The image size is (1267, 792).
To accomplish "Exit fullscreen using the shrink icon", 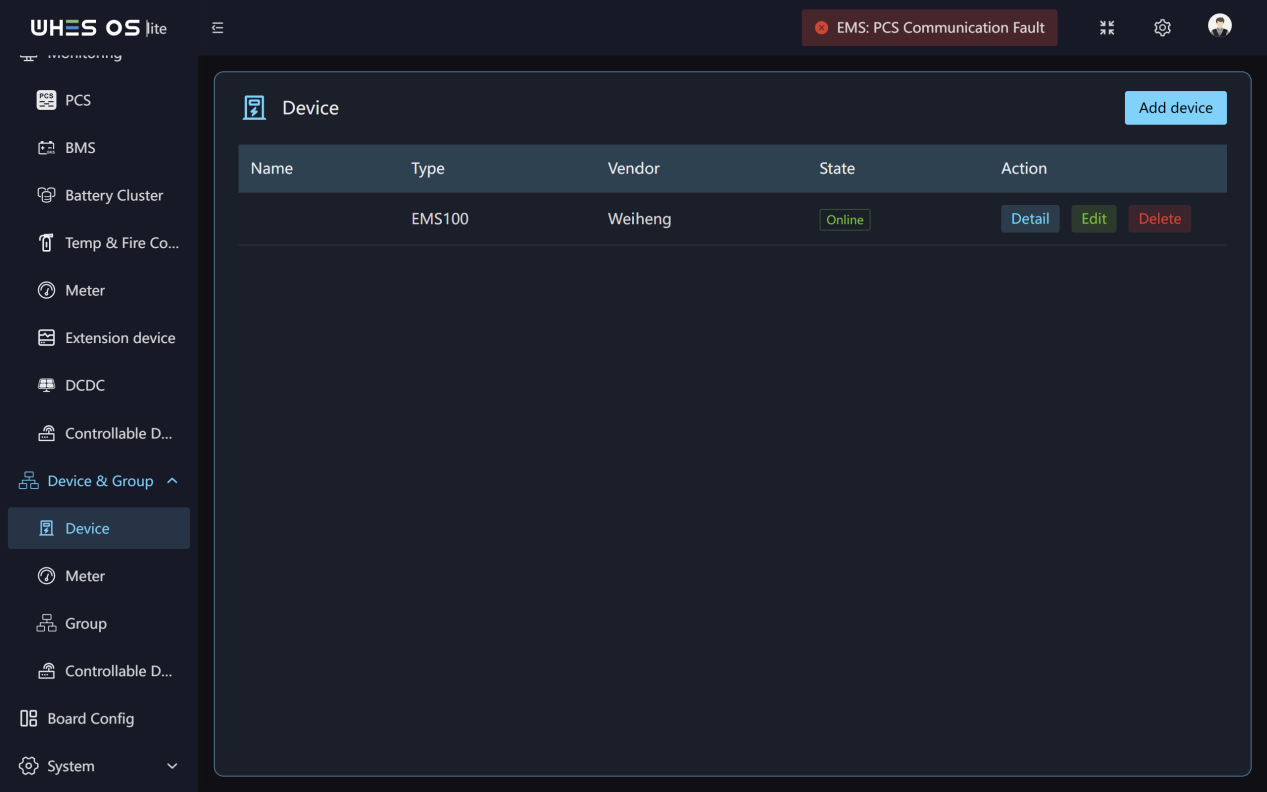I will coord(1107,28).
